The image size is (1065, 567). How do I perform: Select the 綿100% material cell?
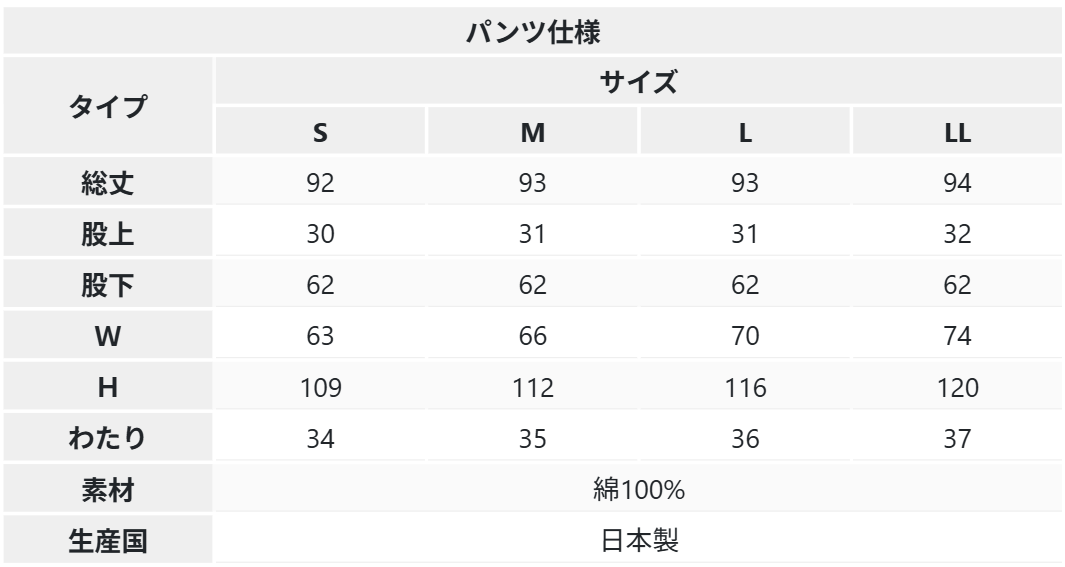[x=638, y=489]
